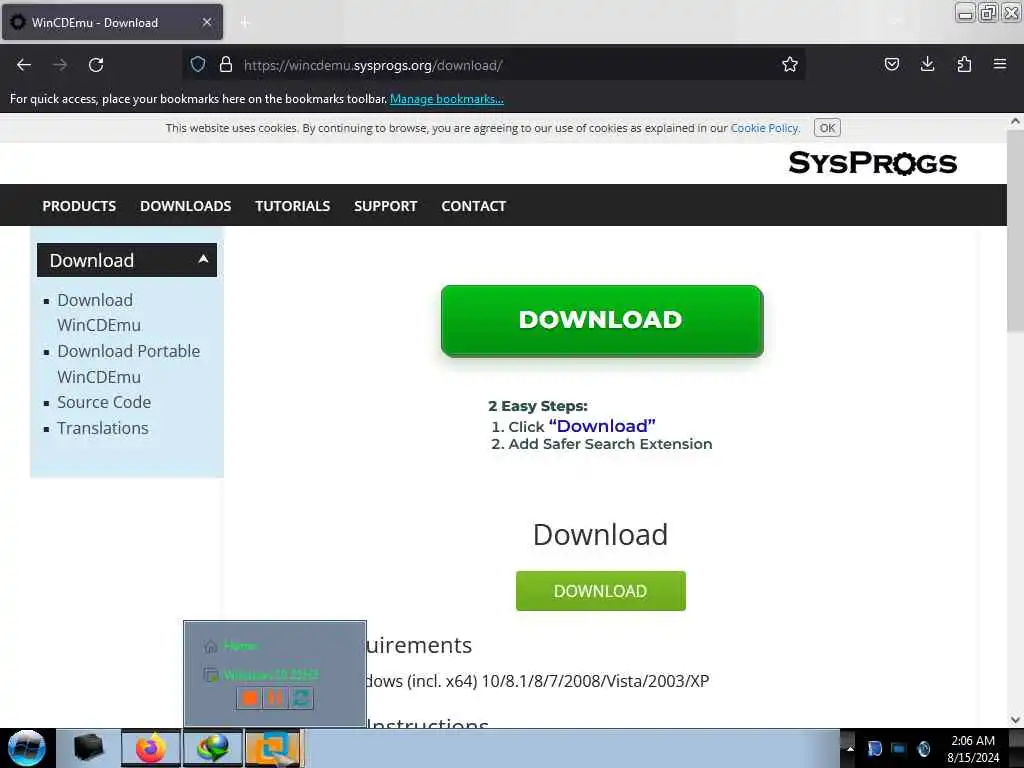
Task: Show hidden tray icons arrow
Action: click(850, 749)
